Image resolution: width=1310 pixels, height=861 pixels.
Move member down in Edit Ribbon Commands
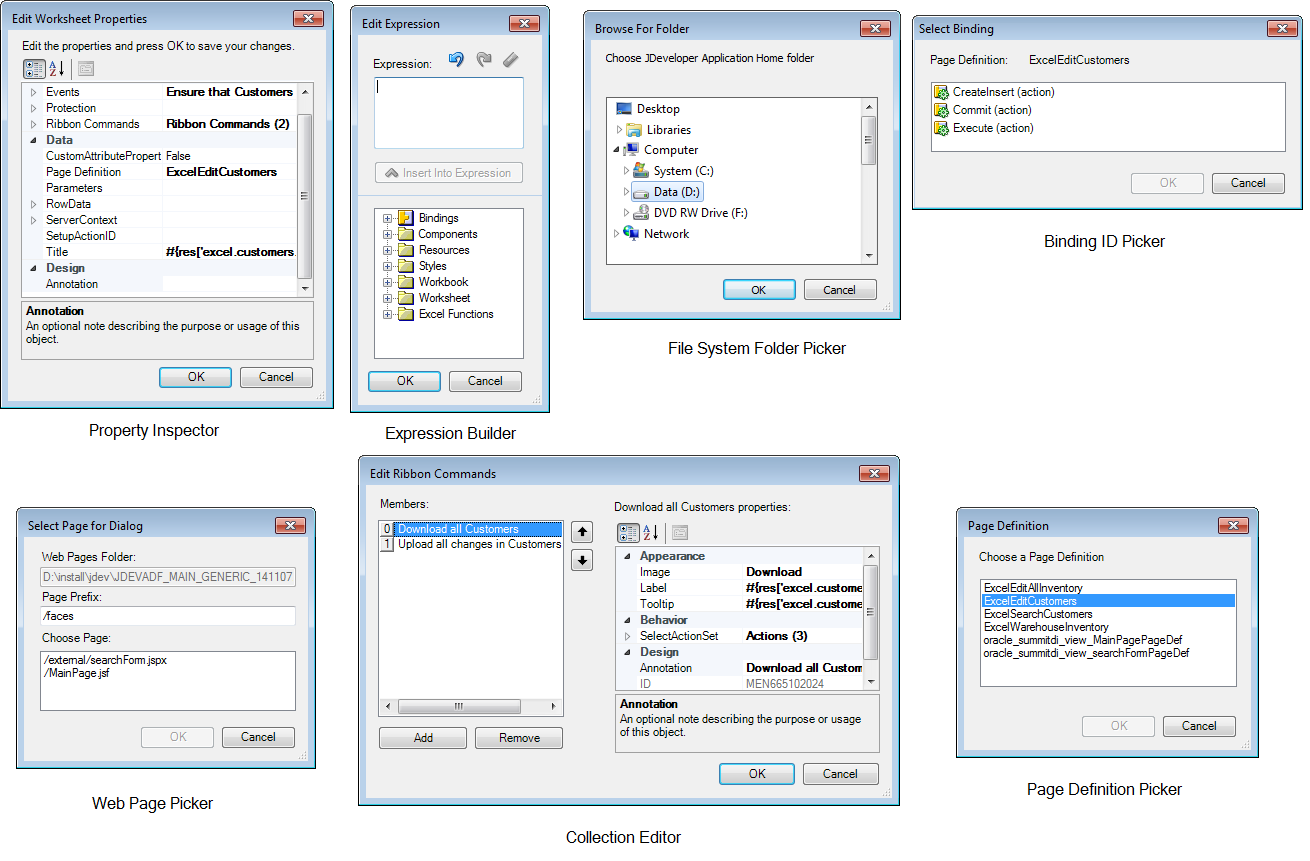(x=582, y=560)
